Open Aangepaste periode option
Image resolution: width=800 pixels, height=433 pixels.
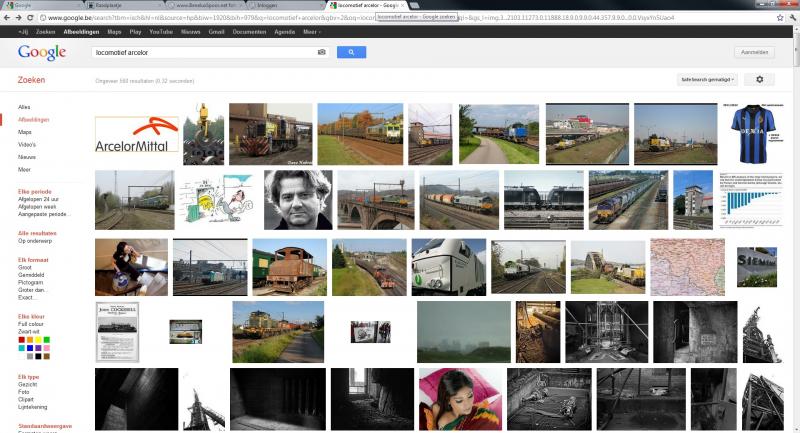point(43,214)
